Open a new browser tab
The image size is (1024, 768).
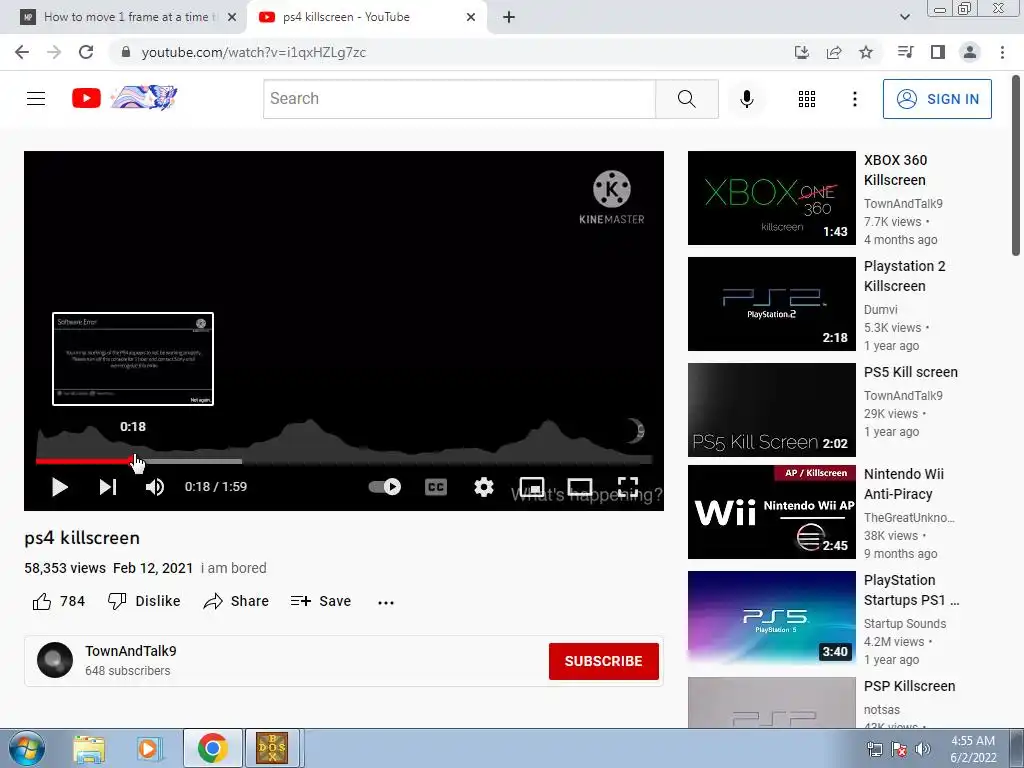509,17
